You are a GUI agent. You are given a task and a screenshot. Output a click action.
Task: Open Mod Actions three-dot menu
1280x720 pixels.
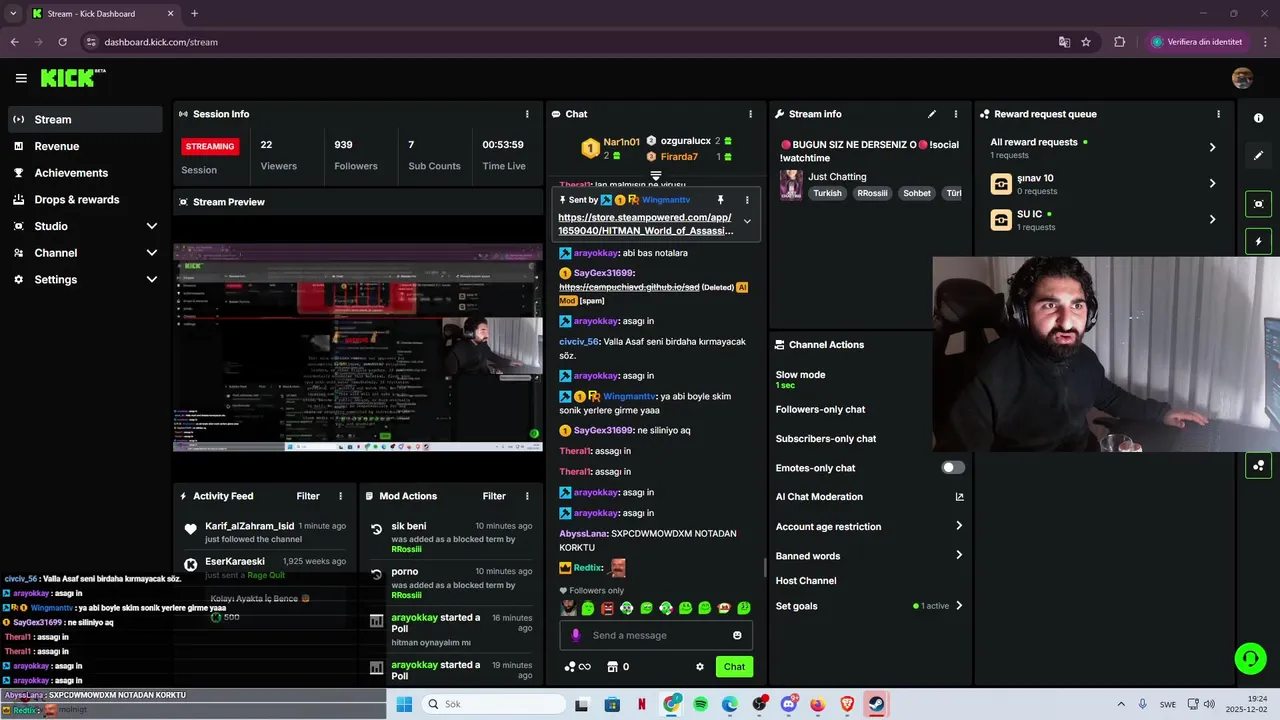click(527, 496)
